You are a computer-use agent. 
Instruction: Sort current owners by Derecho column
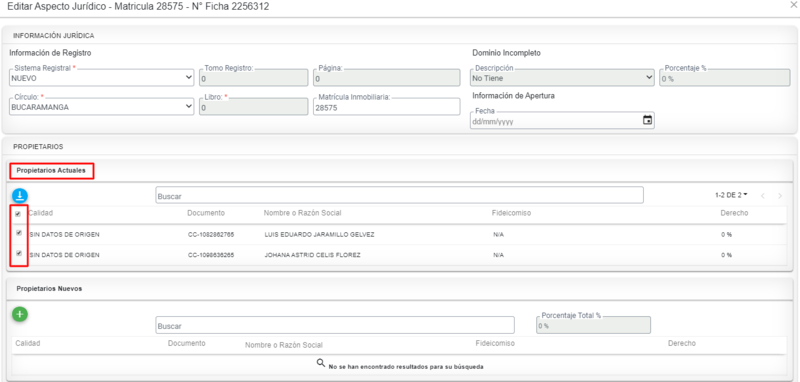[734, 213]
